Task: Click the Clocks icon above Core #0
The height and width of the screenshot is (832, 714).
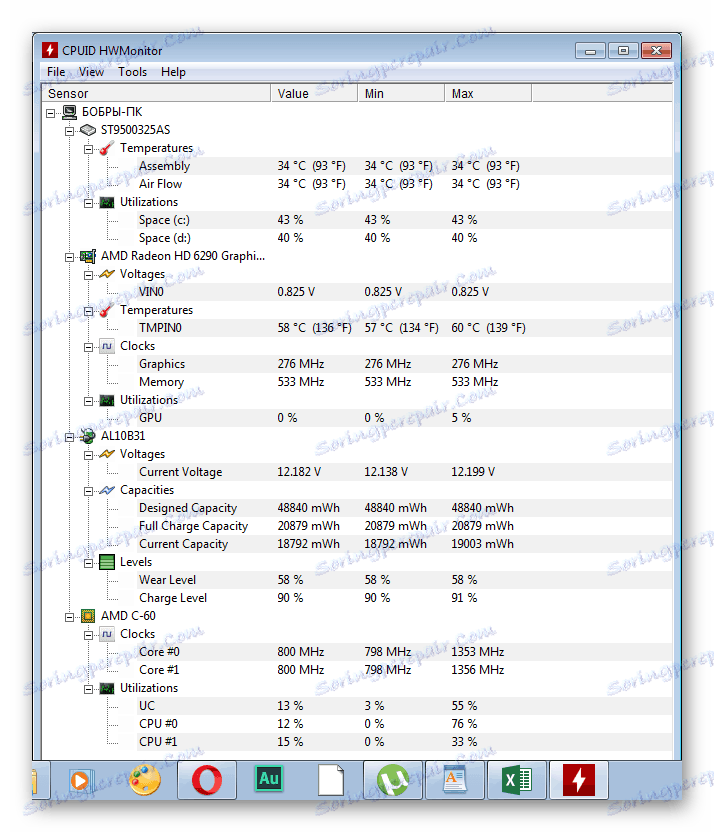Action: [107, 634]
